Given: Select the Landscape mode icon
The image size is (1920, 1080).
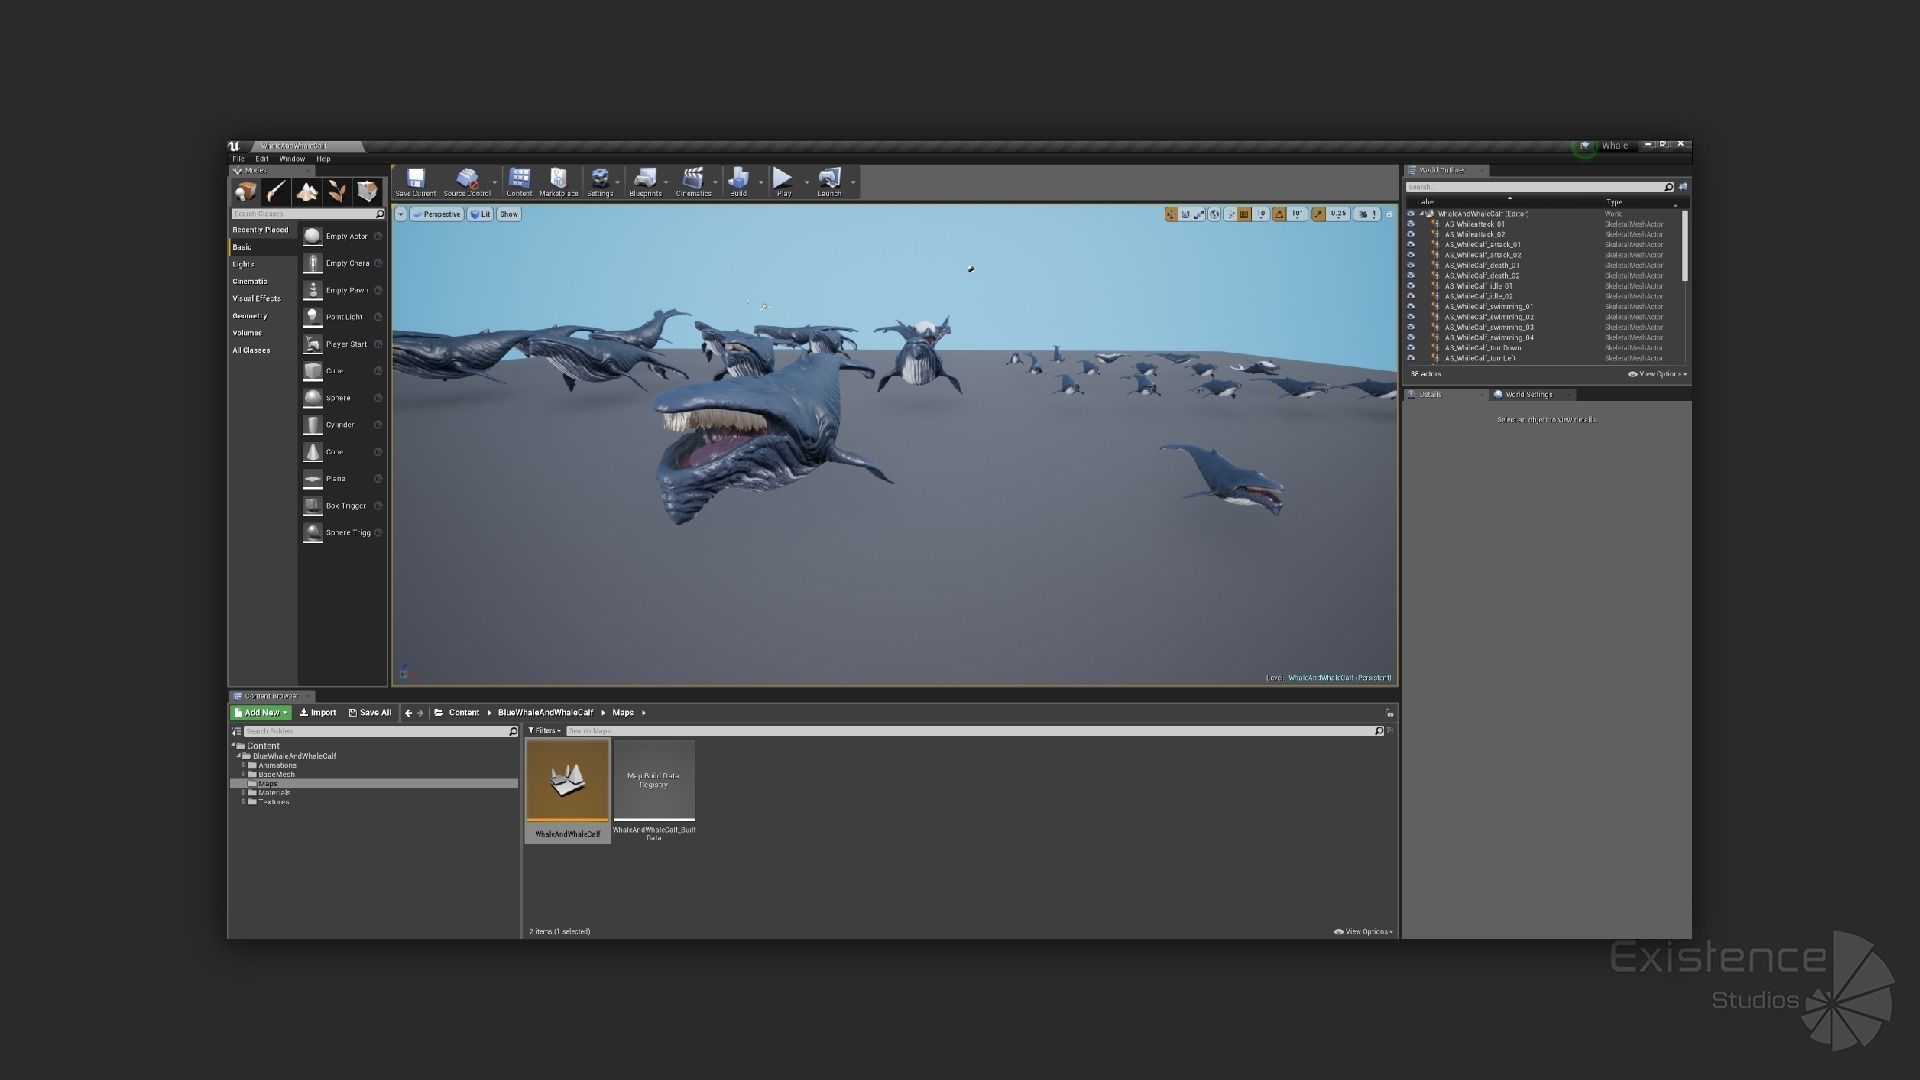Looking at the screenshot, I should click(x=307, y=191).
